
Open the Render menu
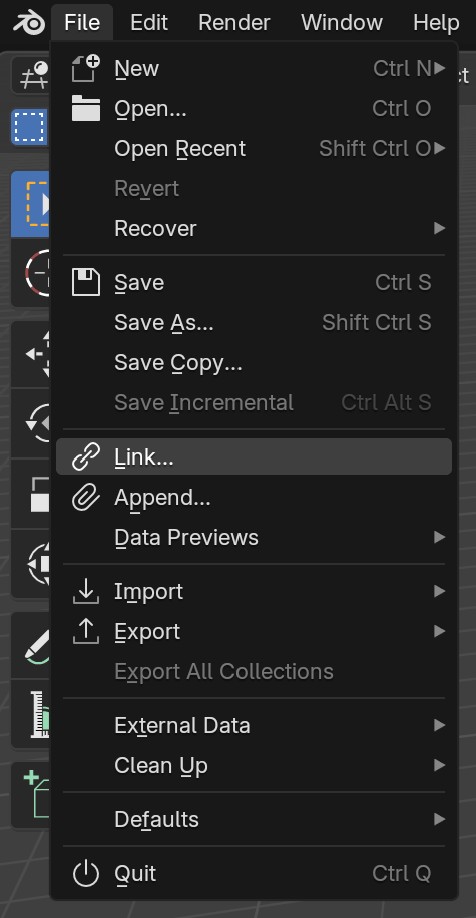[234, 23]
